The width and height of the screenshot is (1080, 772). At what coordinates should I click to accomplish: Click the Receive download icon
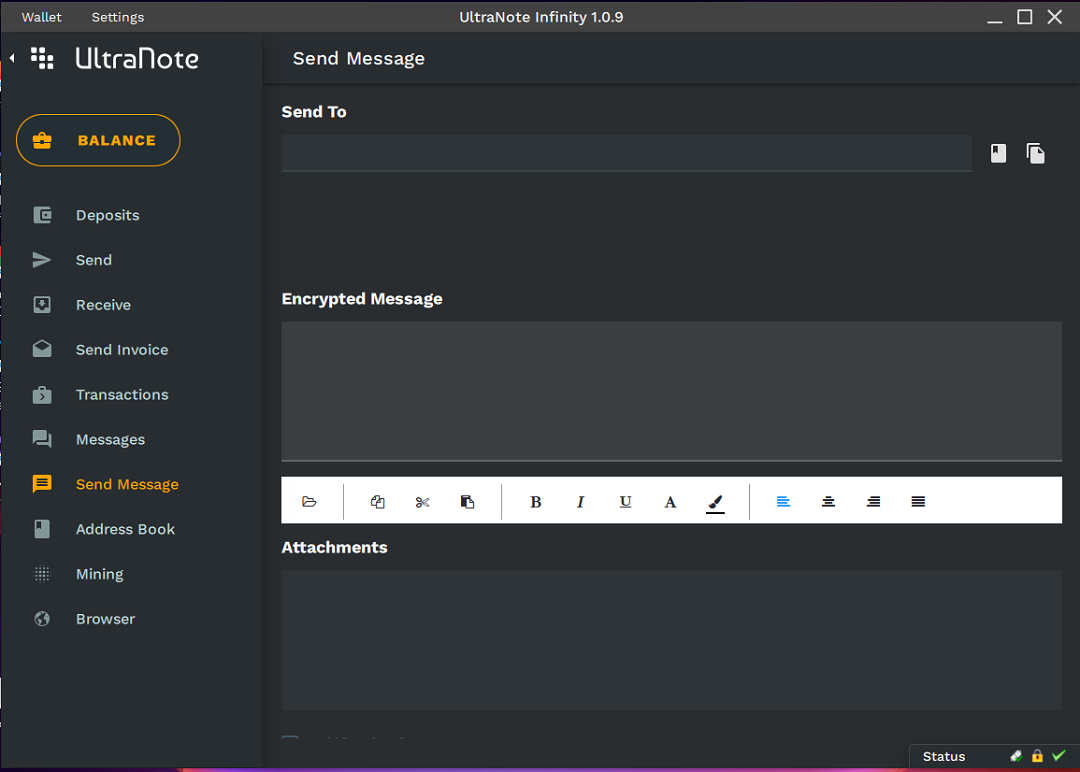pos(42,305)
